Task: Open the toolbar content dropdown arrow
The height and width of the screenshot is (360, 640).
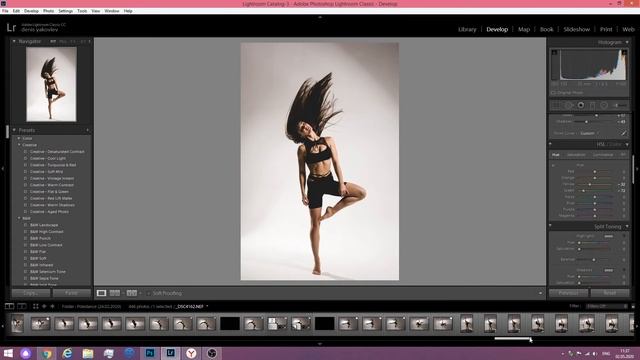Action: click(540, 293)
